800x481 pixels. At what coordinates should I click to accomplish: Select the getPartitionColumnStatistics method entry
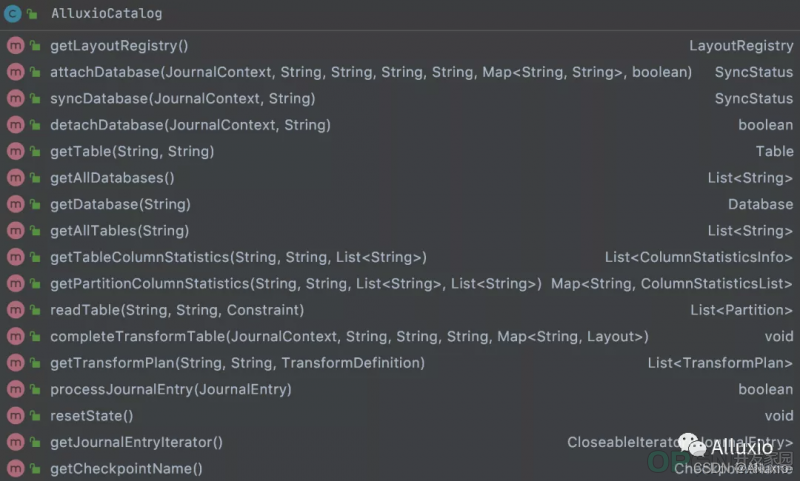coord(400,284)
